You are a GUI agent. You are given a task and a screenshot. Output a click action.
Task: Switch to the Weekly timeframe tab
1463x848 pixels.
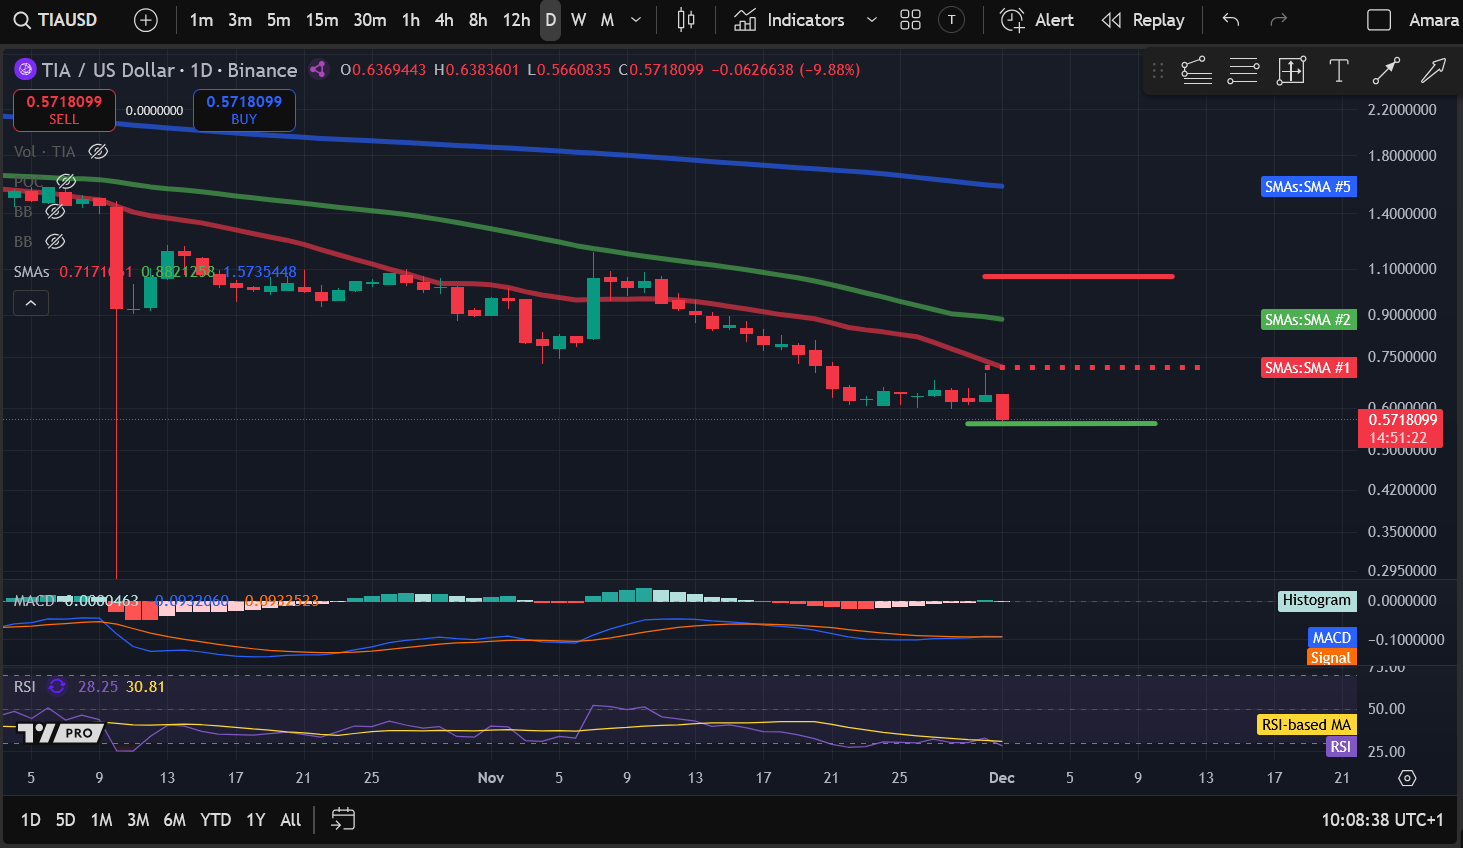click(577, 19)
